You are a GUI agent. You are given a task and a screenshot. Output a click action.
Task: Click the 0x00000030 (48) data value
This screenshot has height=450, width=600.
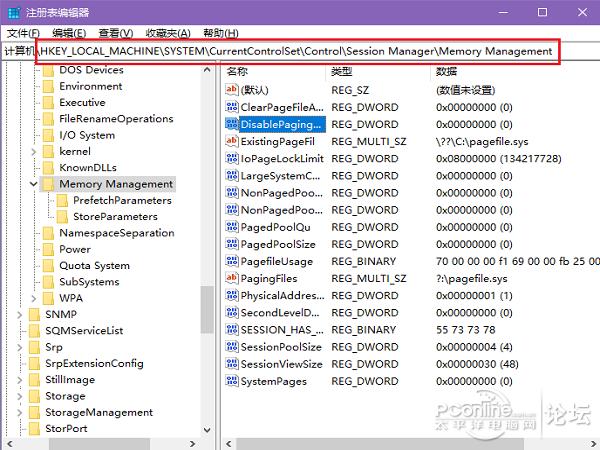(x=477, y=364)
